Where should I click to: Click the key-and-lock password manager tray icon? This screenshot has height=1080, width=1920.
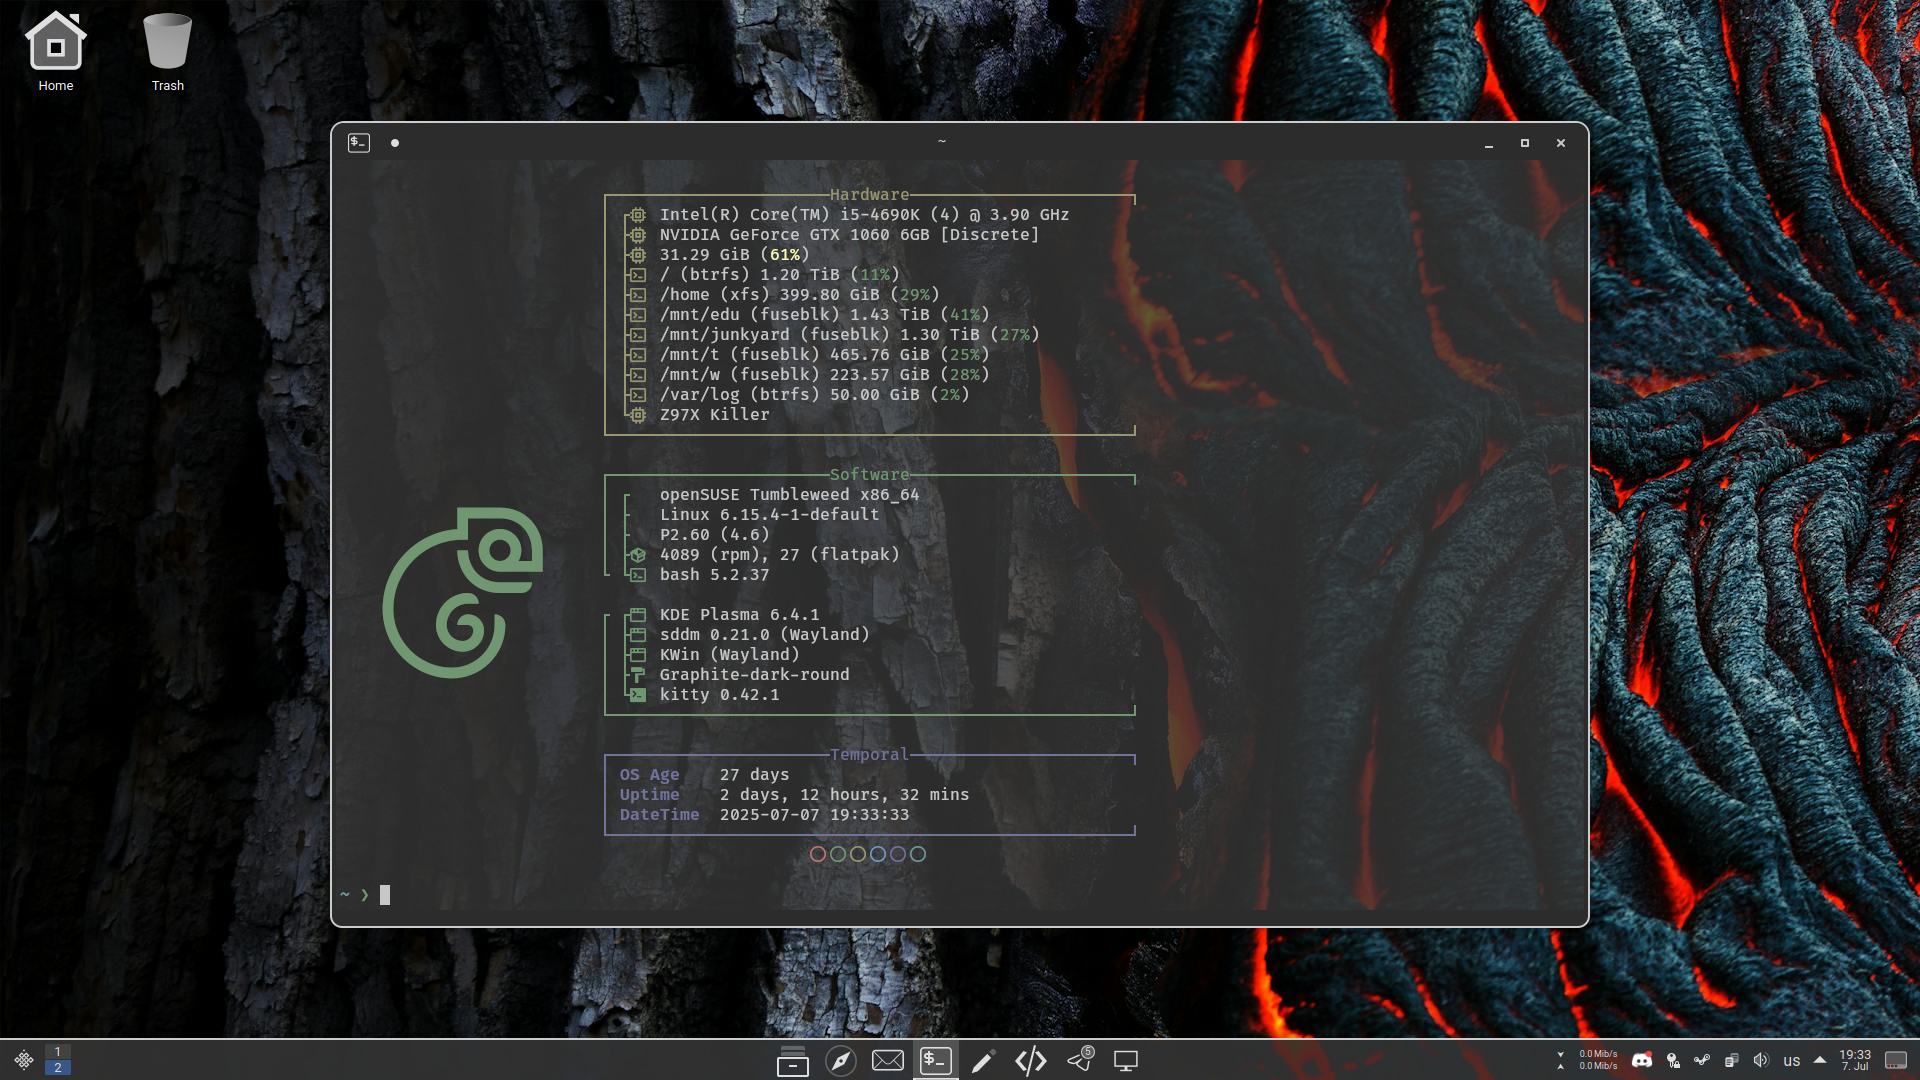(1673, 1060)
